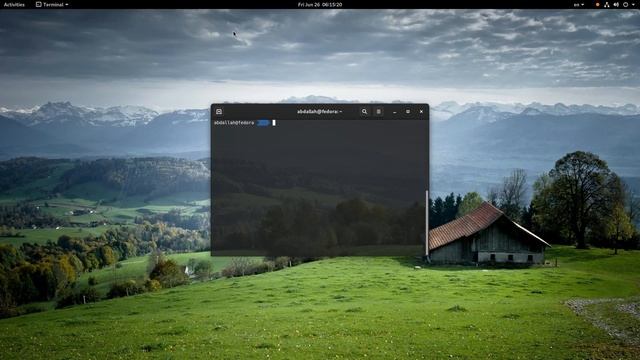Click the power icon in top bar
The height and width of the screenshot is (360, 640).
point(625,4)
